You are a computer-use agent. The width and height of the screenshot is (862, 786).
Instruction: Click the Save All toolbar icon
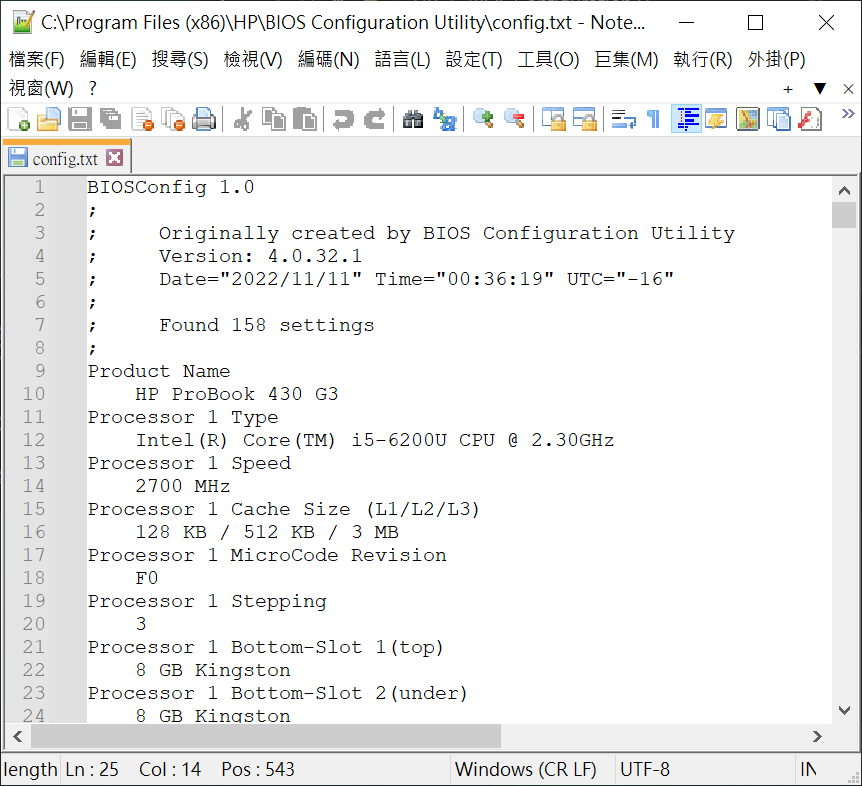pos(110,119)
